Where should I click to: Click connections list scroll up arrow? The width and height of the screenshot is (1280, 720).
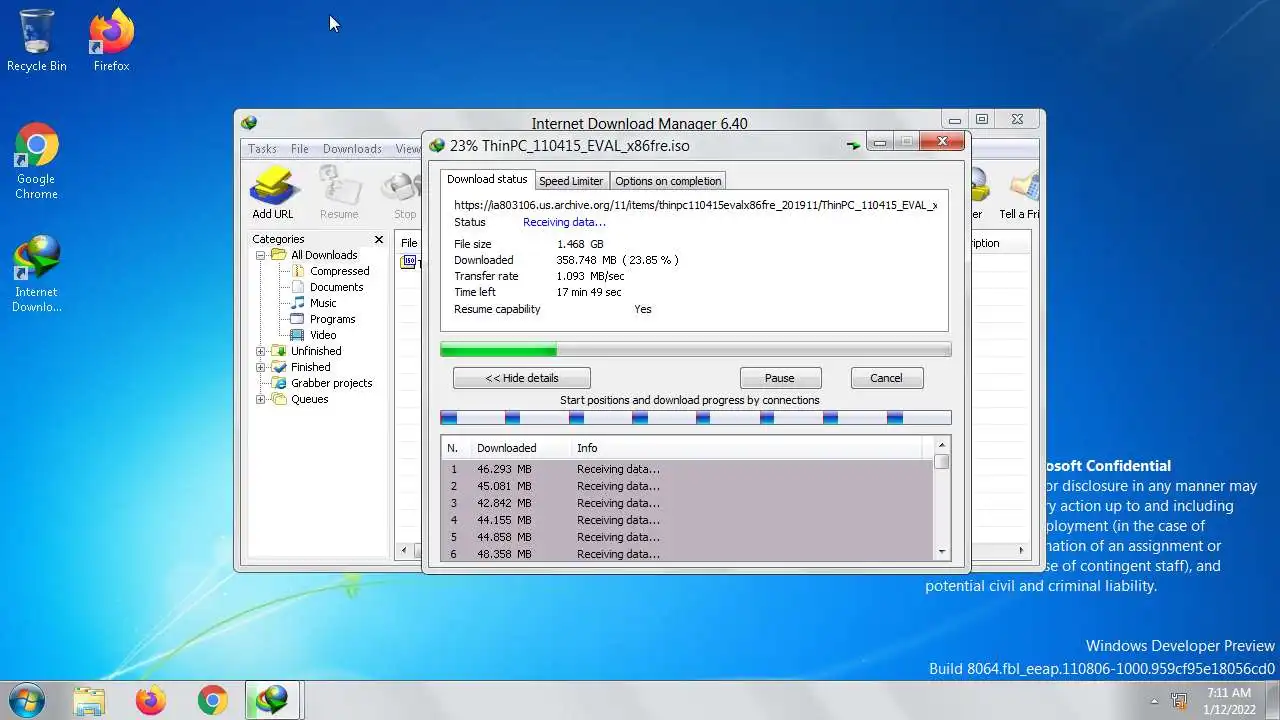pyautogui.click(x=941, y=445)
